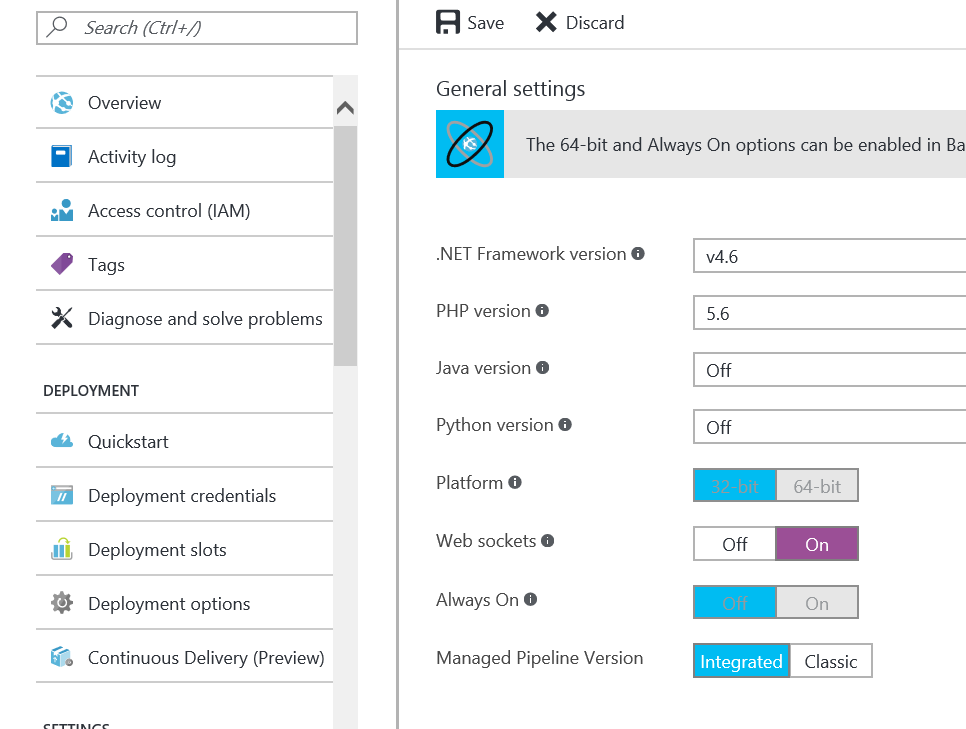
Task: Click the Activity log icon
Action: point(62,155)
